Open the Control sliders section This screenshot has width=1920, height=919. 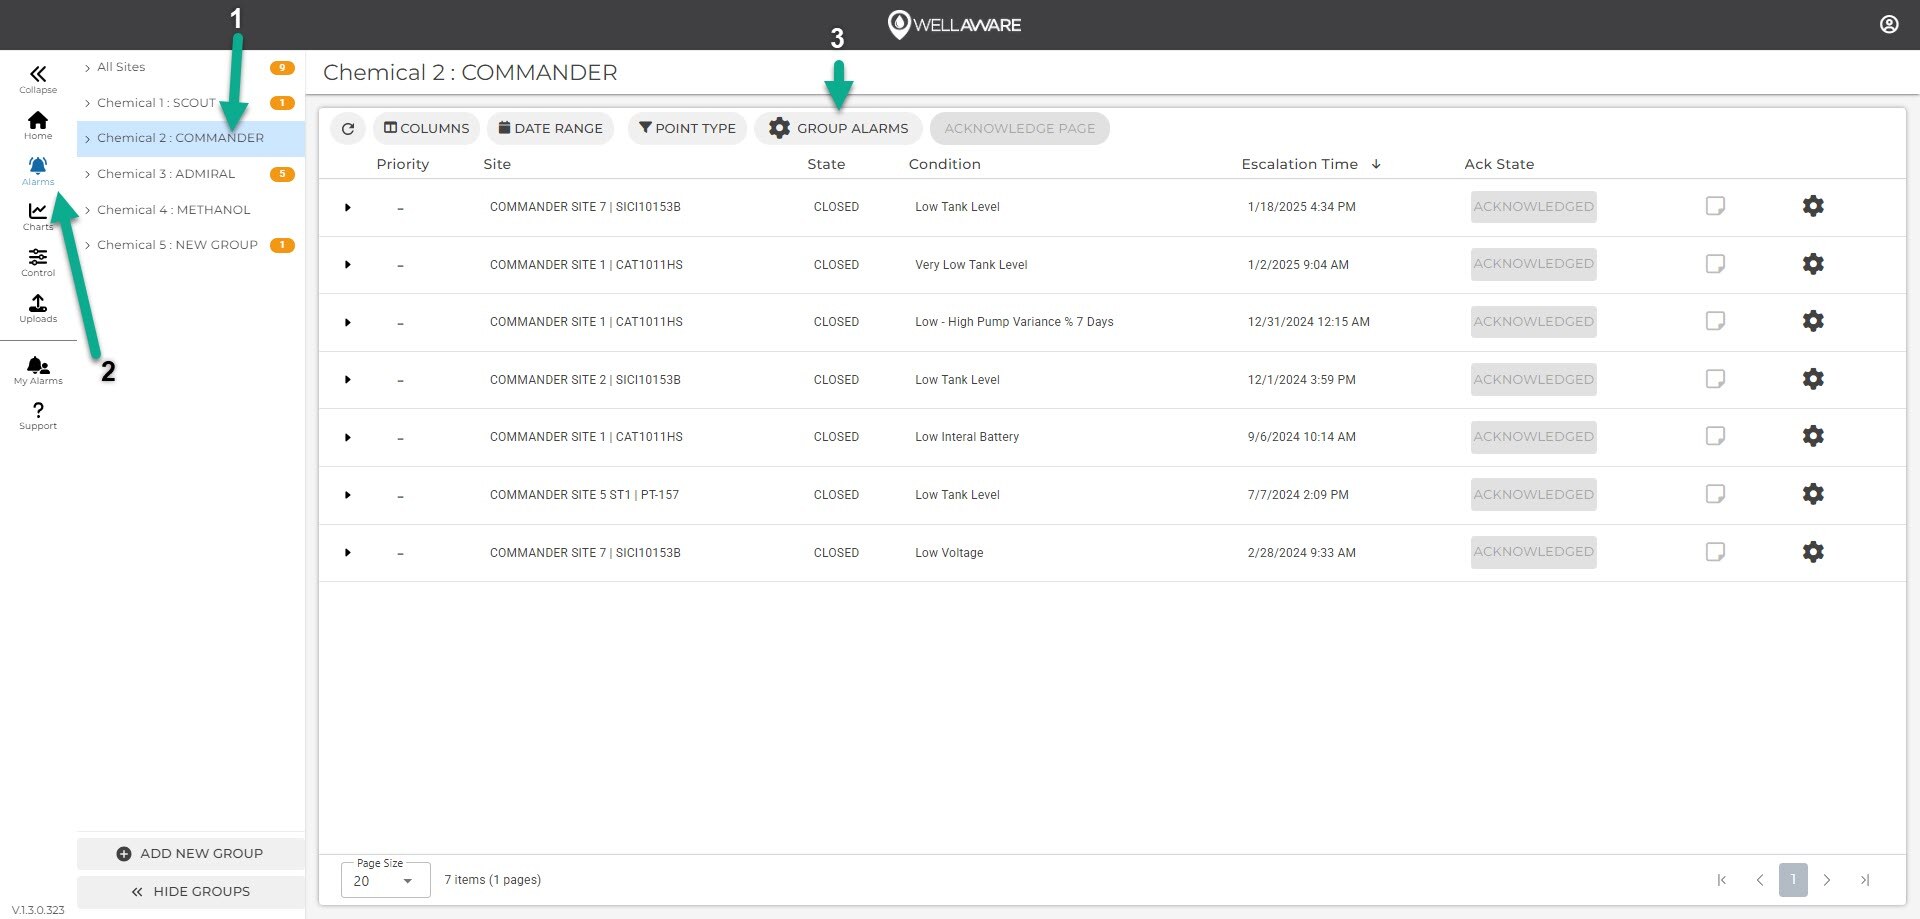(x=38, y=262)
